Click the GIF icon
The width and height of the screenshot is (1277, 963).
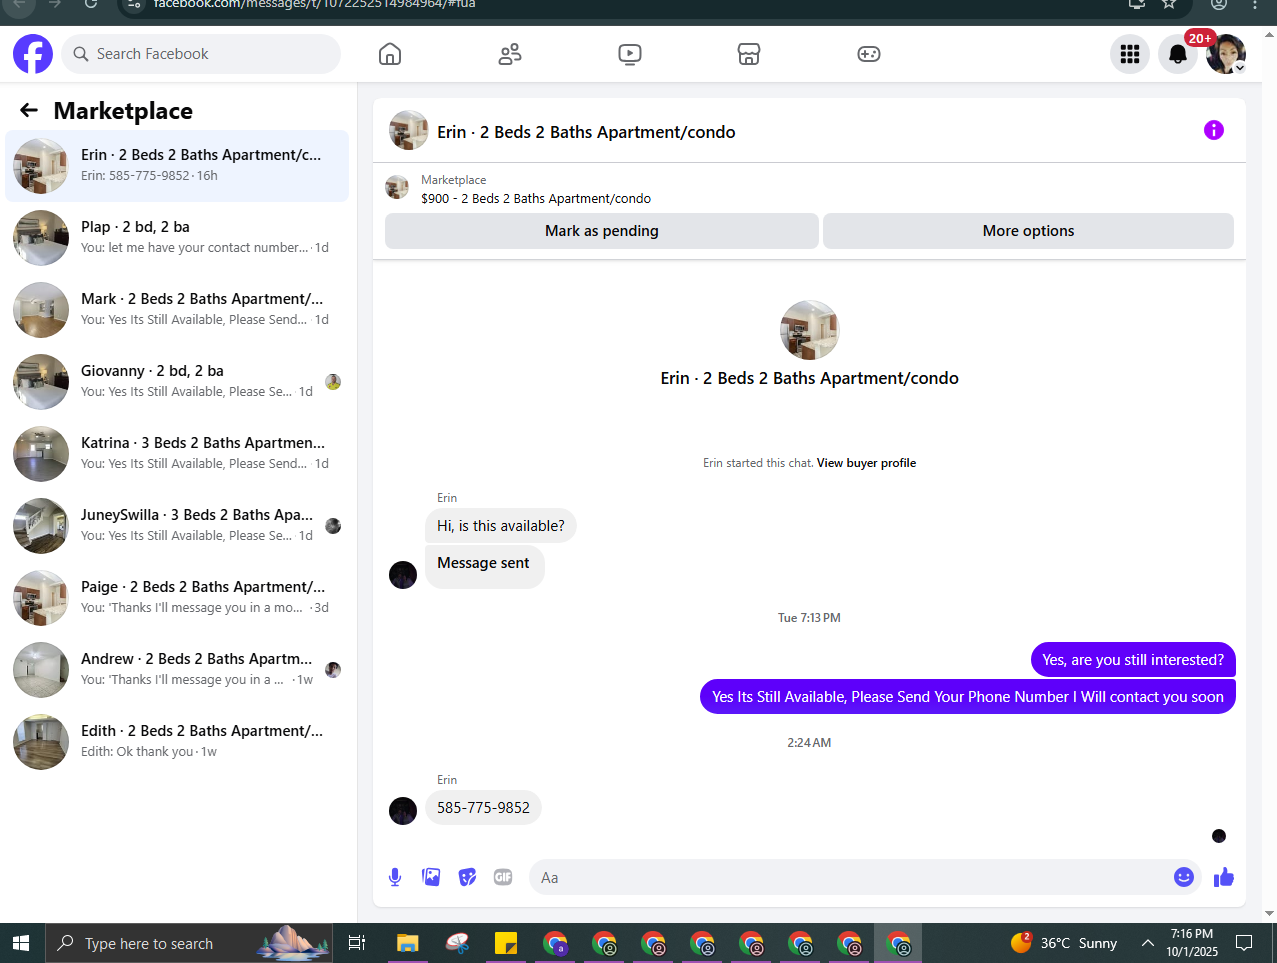[503, 877]
